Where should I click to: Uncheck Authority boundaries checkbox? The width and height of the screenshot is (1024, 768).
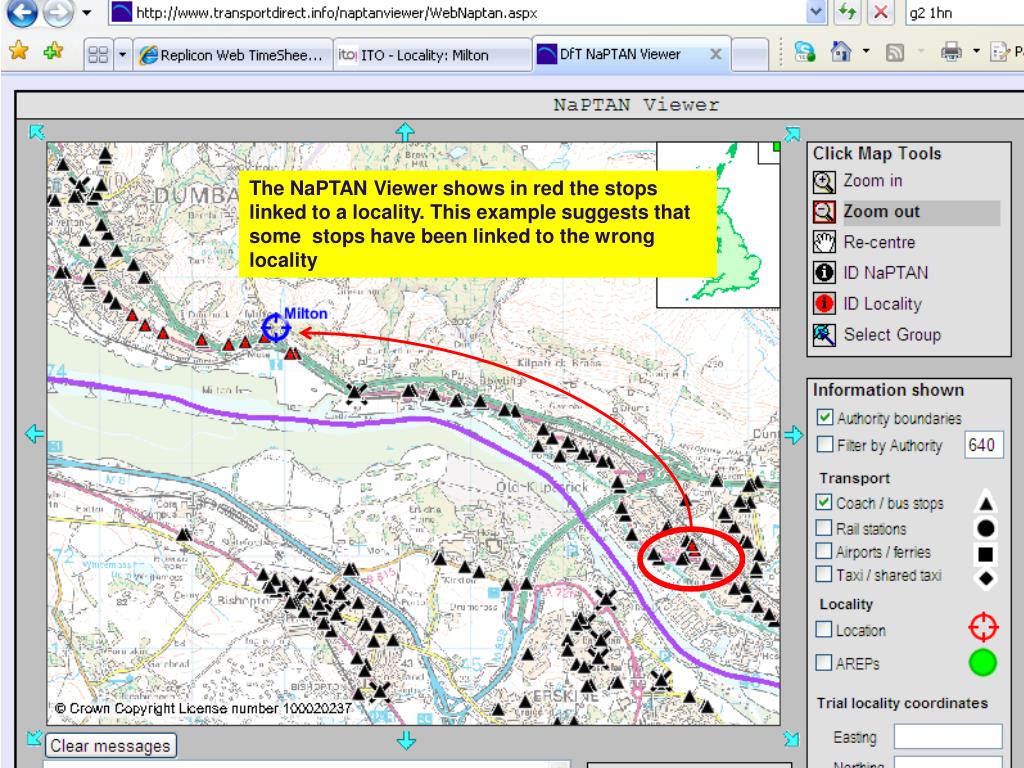click(x=825, y=417)
